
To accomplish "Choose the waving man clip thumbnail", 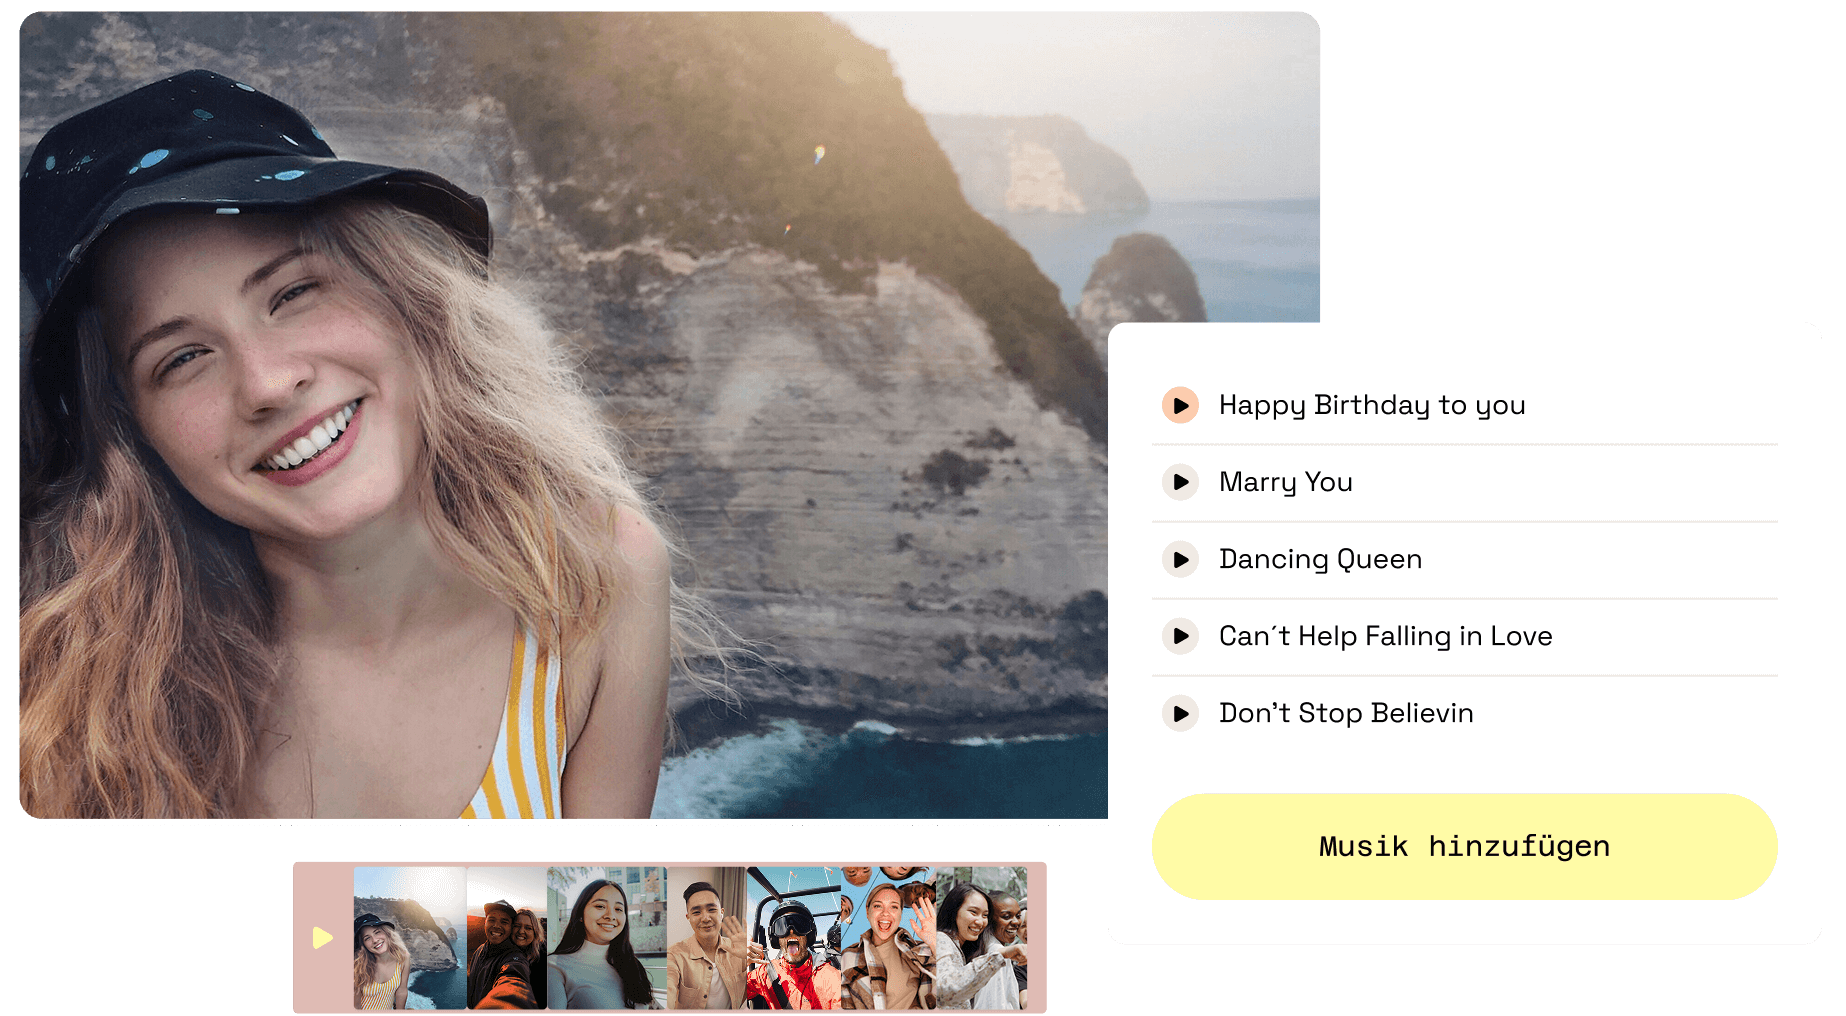I will tap(706, 938).
